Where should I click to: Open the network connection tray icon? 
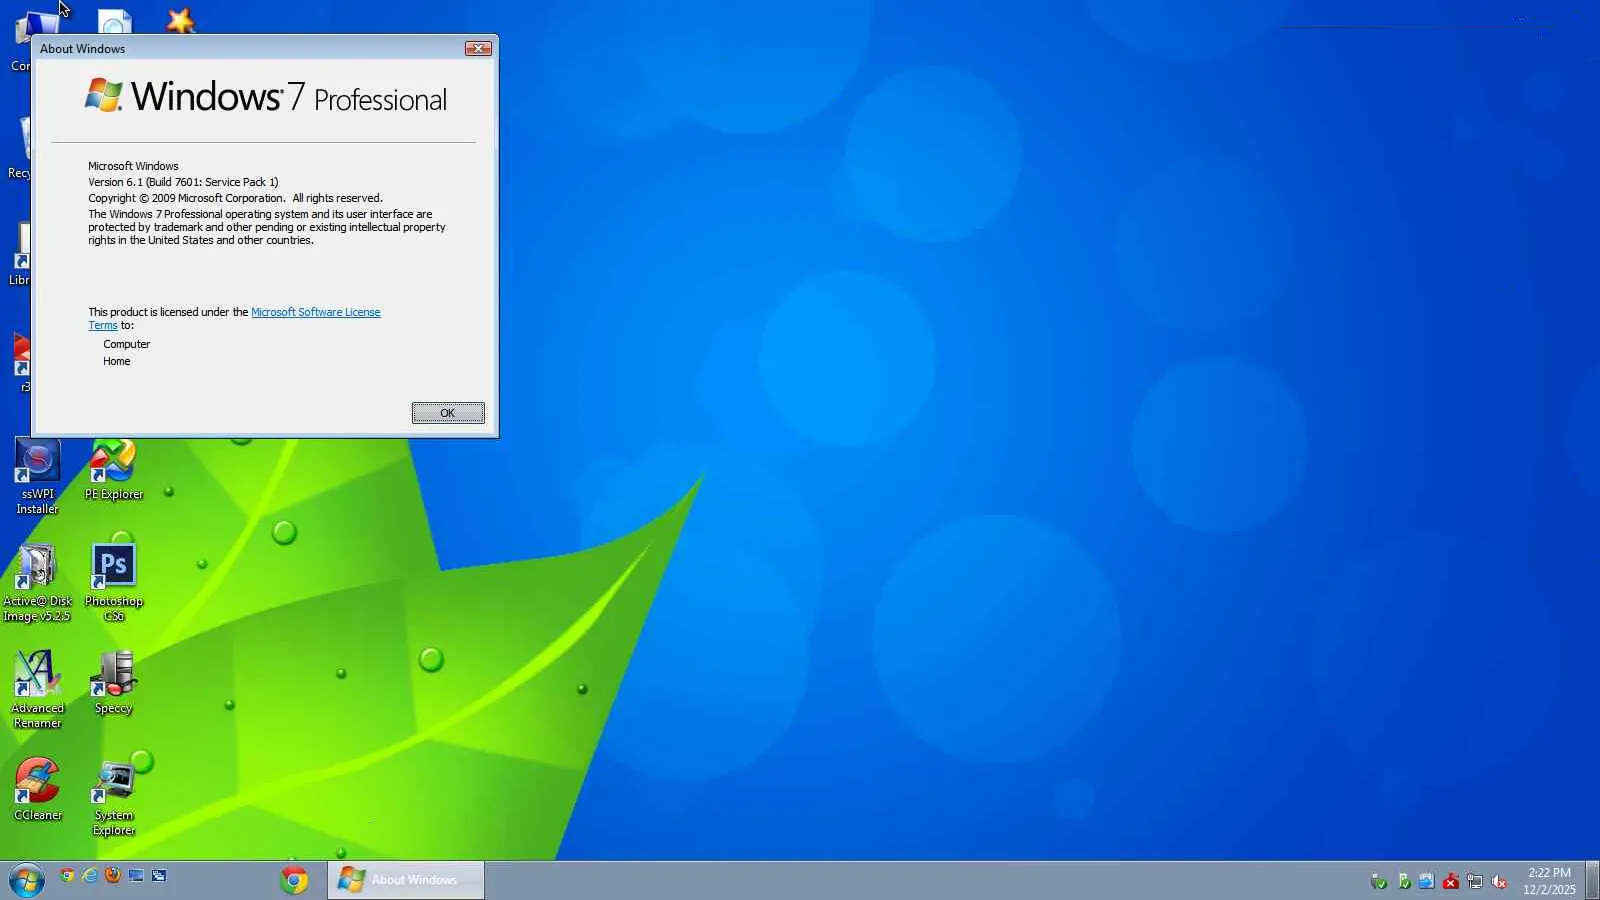point(1475,881)
